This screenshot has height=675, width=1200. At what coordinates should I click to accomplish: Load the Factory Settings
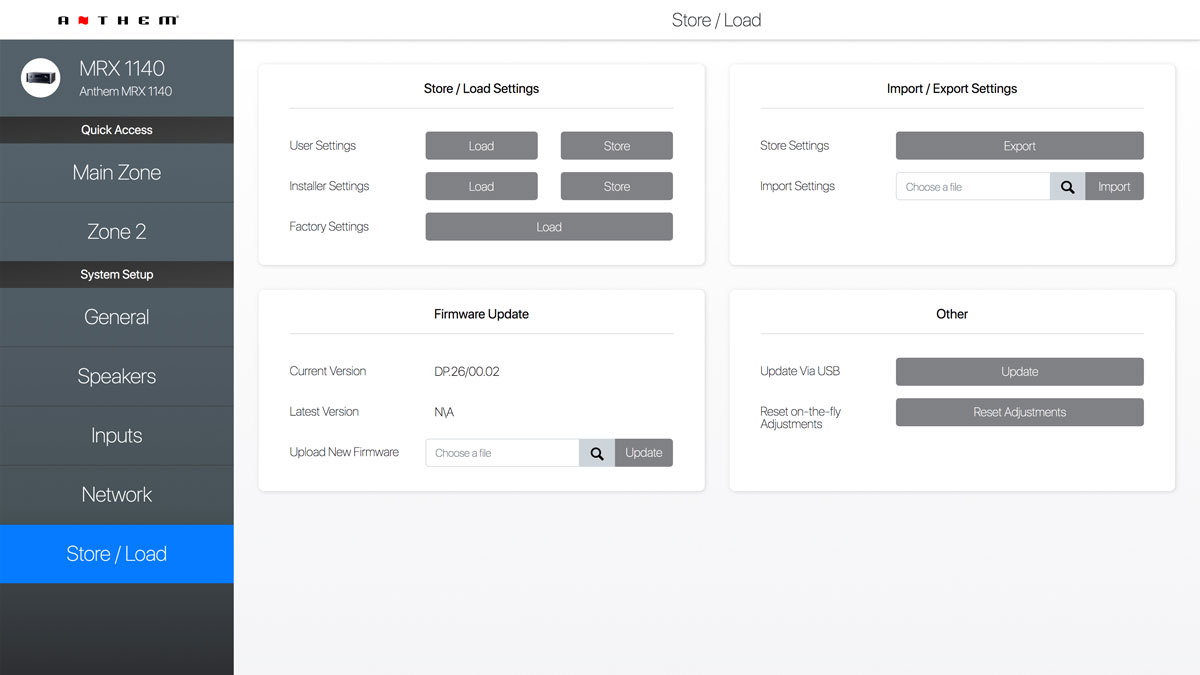click(x=549, y=227)
